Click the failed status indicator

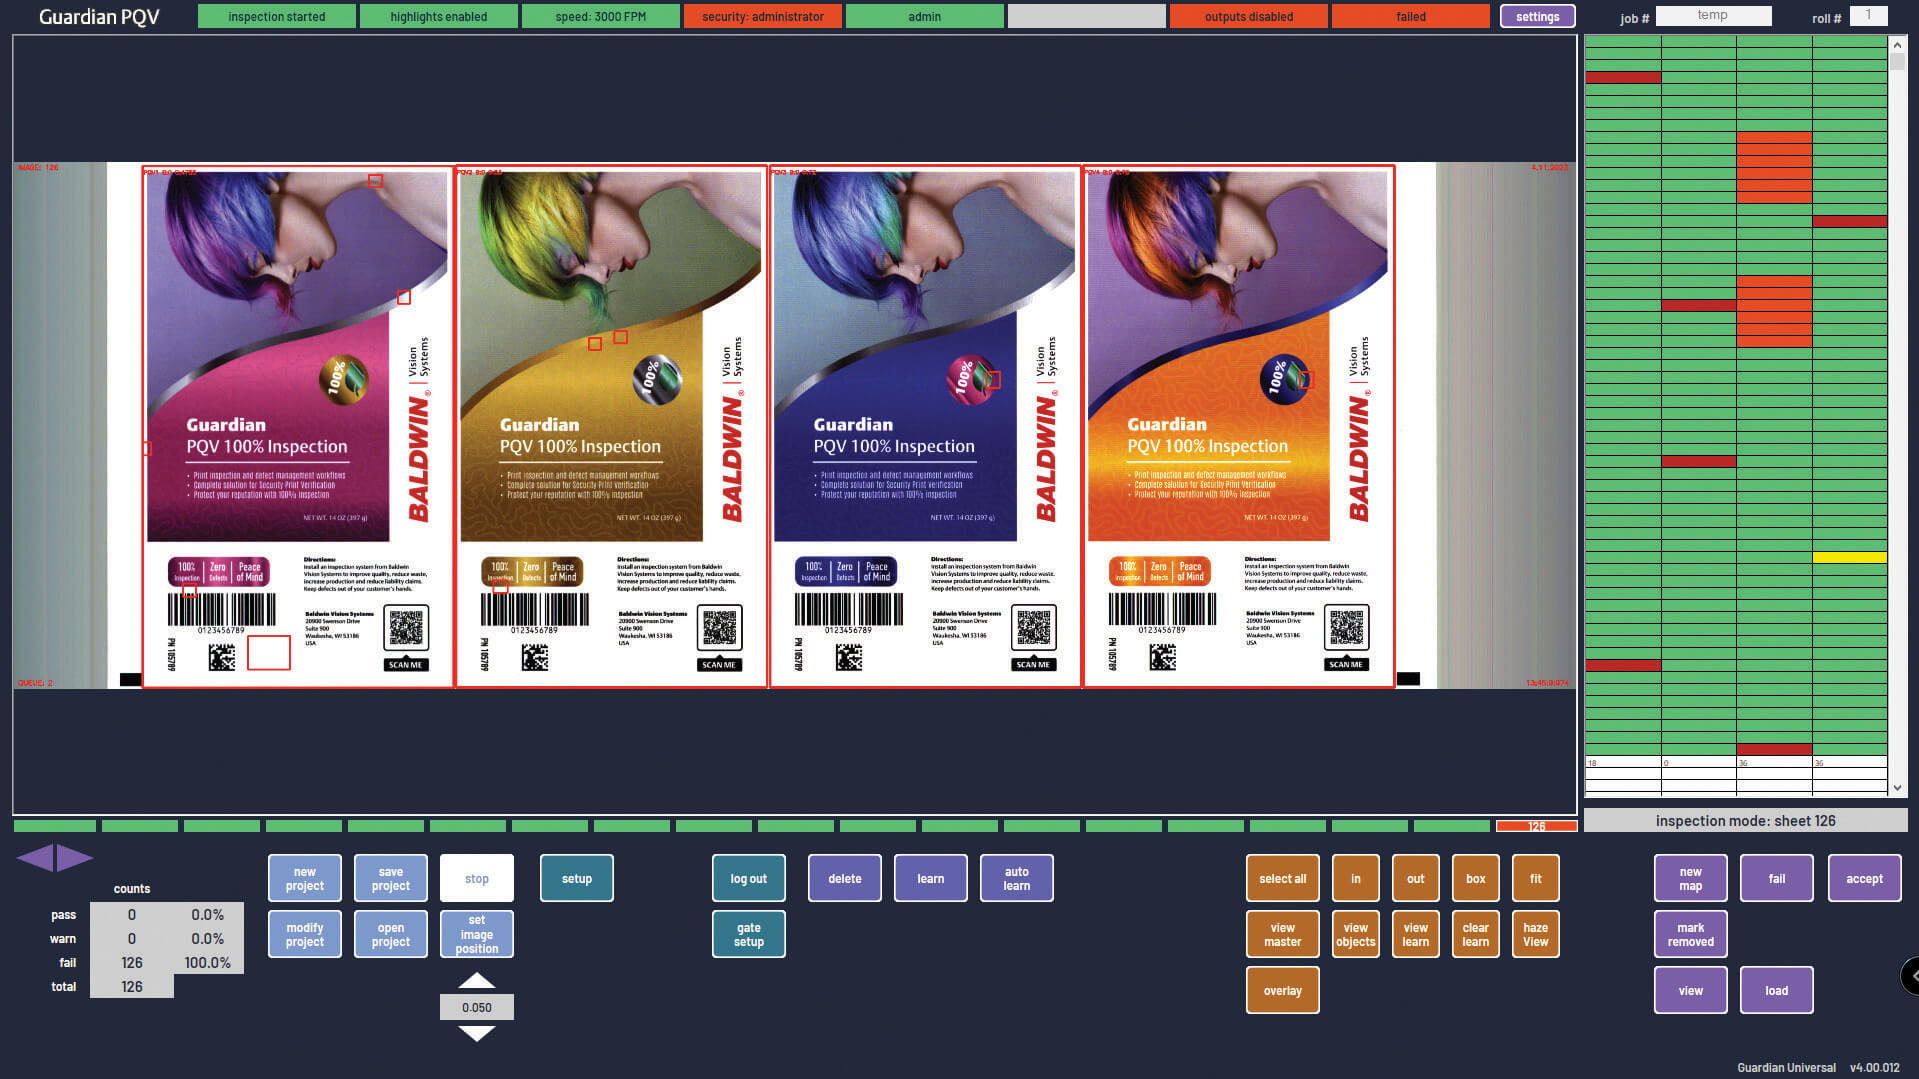pos(1411,16)
